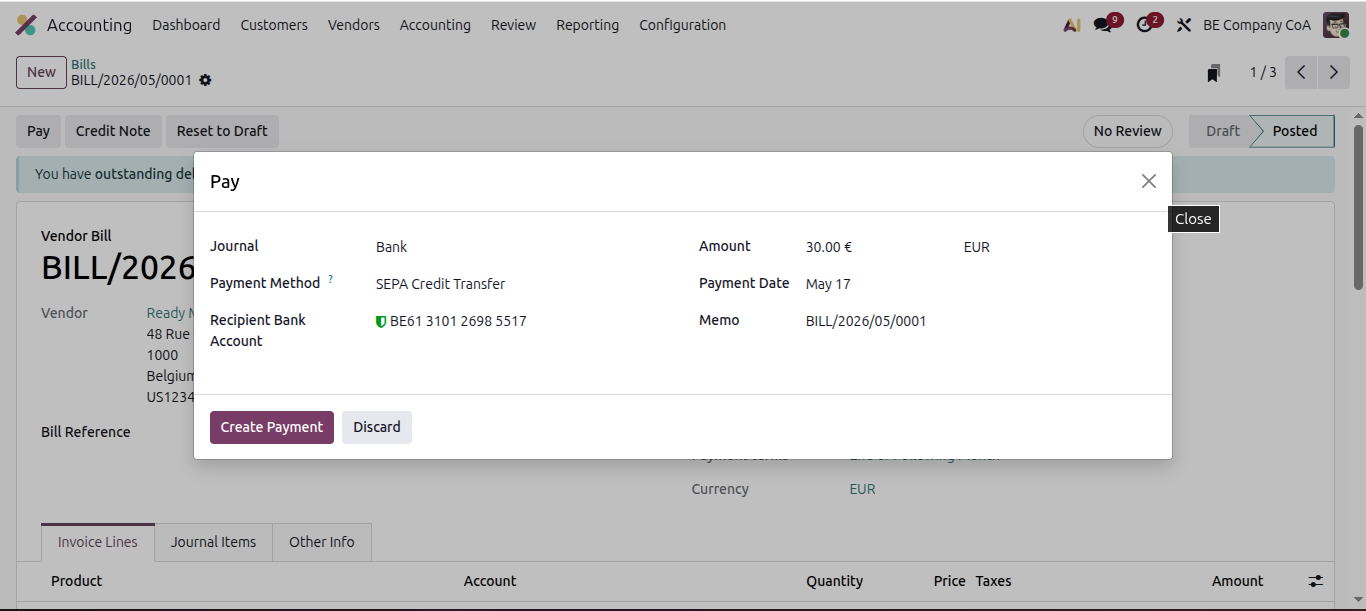The height and width of the screenshot is (611, 1366).
Task: Click the Pay dialog title
Action: coord(225,182)
